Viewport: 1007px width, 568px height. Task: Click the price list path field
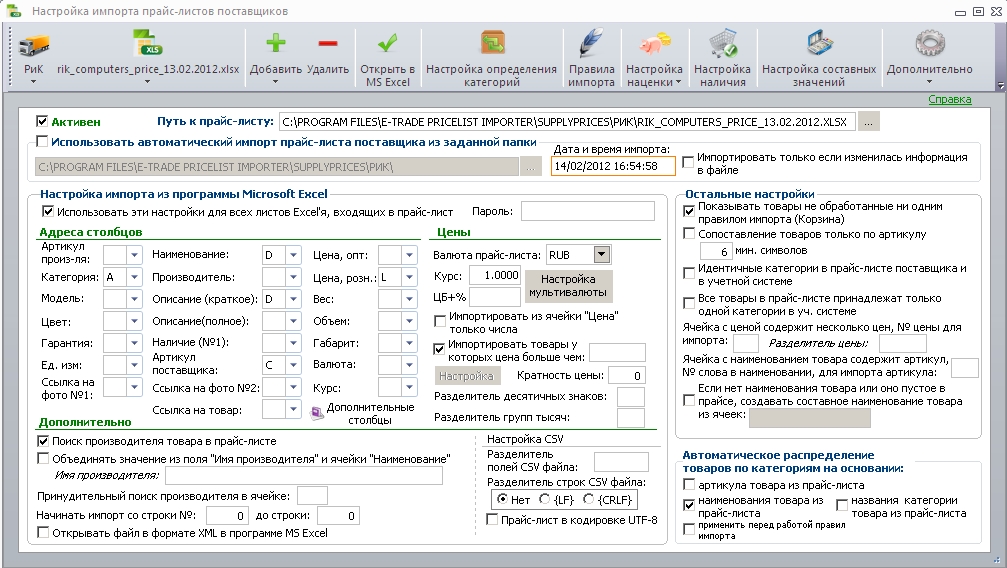pos(567,121)
